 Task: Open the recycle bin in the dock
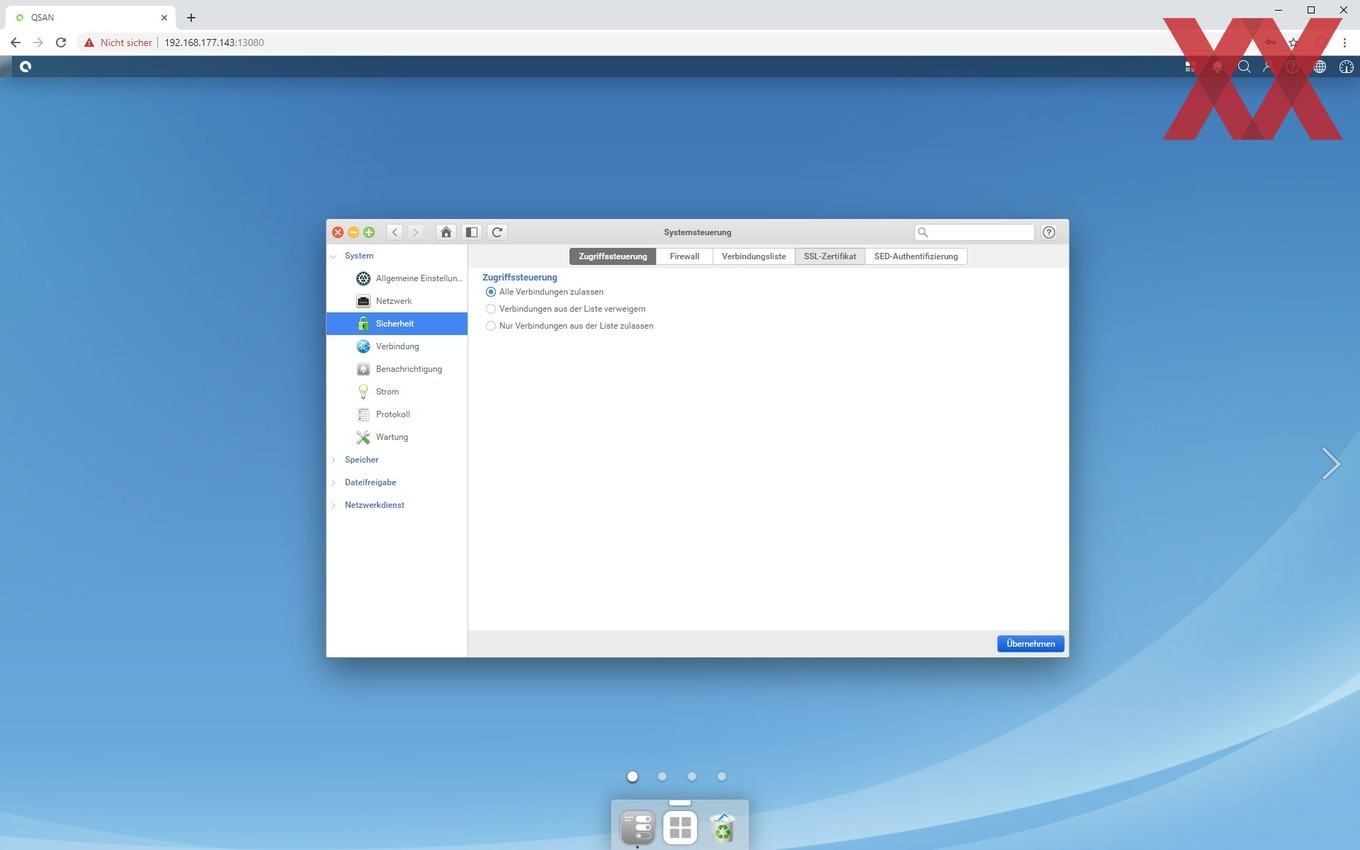(x=722, y=828)
